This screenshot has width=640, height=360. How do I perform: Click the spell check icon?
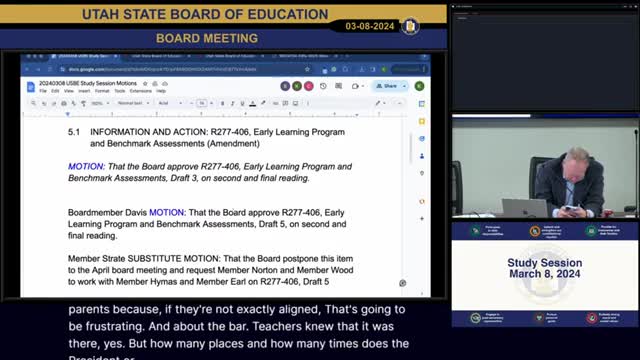(x=73, y=103)
